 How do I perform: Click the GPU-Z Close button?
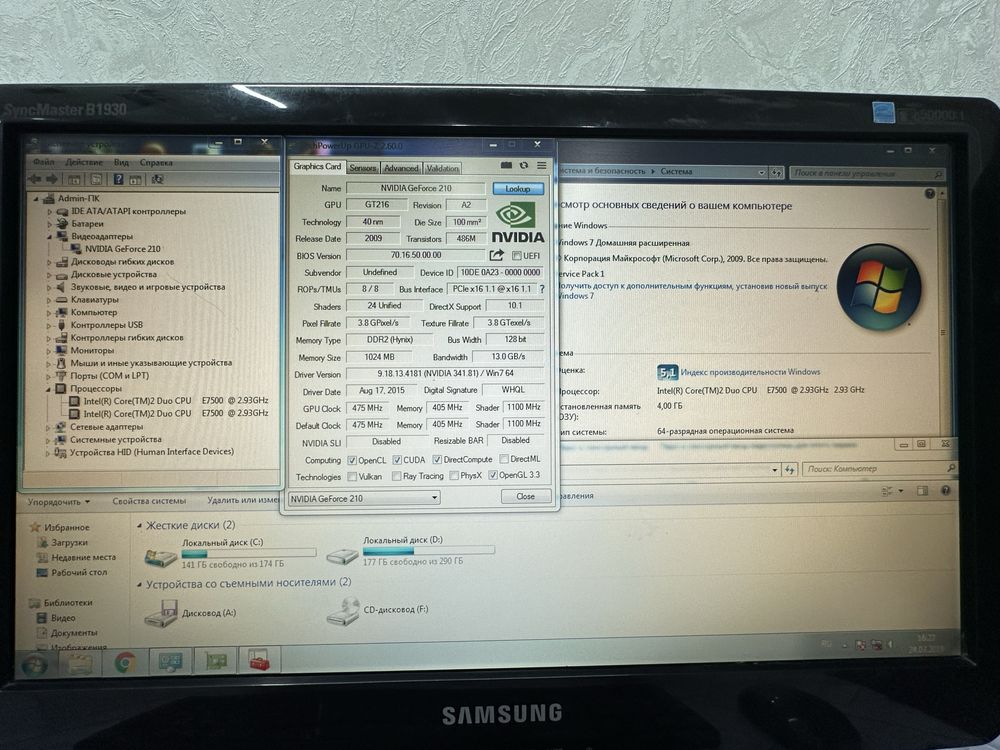click(526, 496)
